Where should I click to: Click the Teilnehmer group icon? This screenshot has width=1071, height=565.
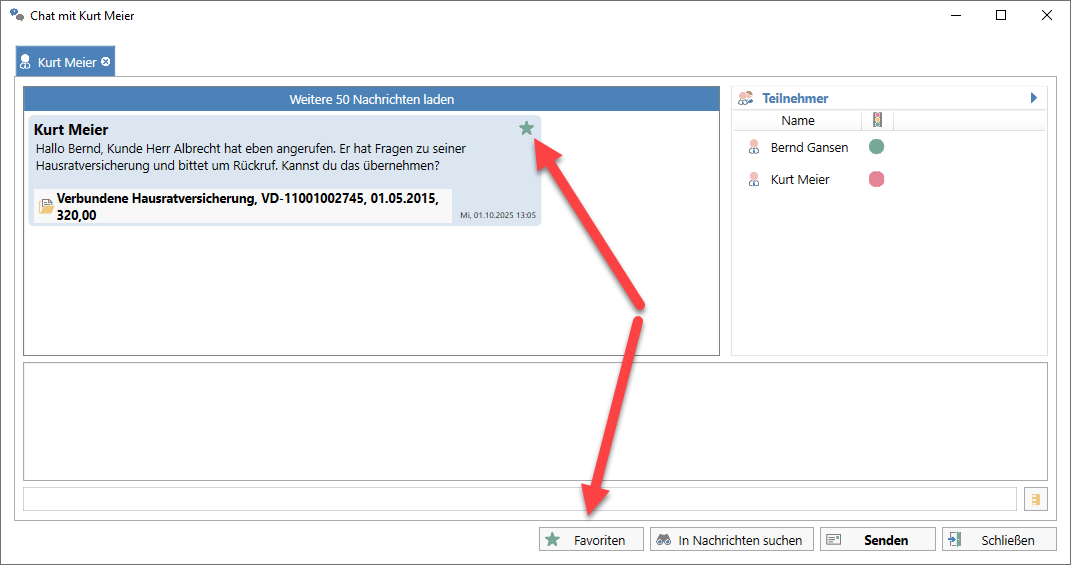pos(746,98)
